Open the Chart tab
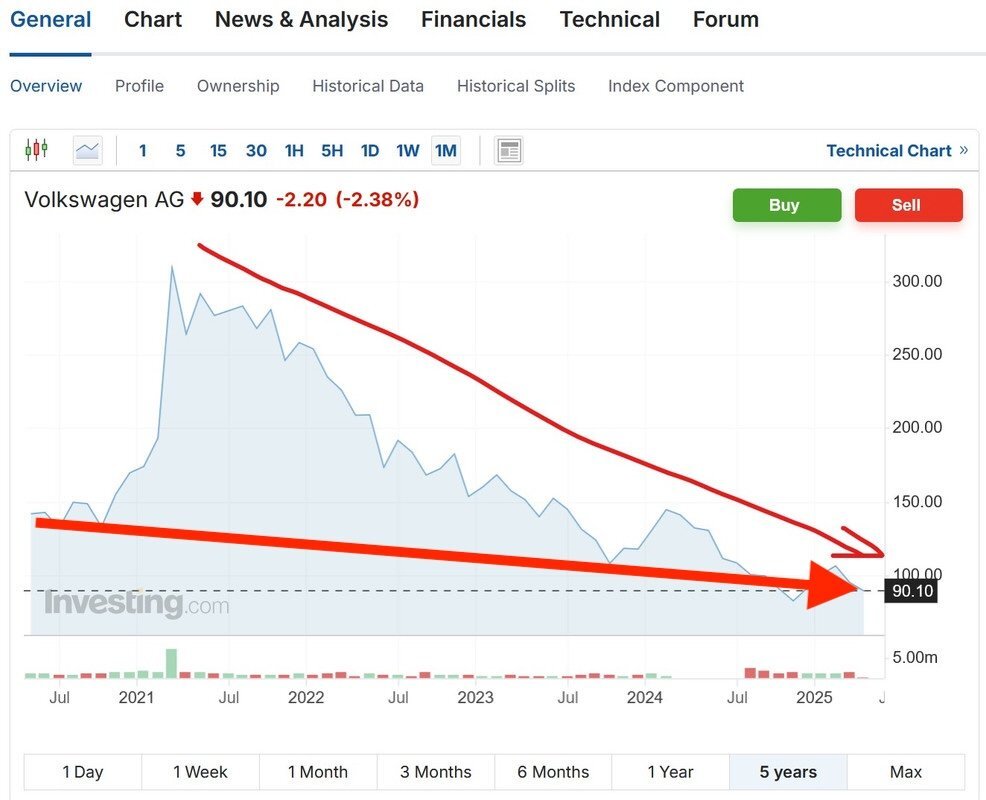Viewport: 986px width, 800px height. tap(153, 19)
